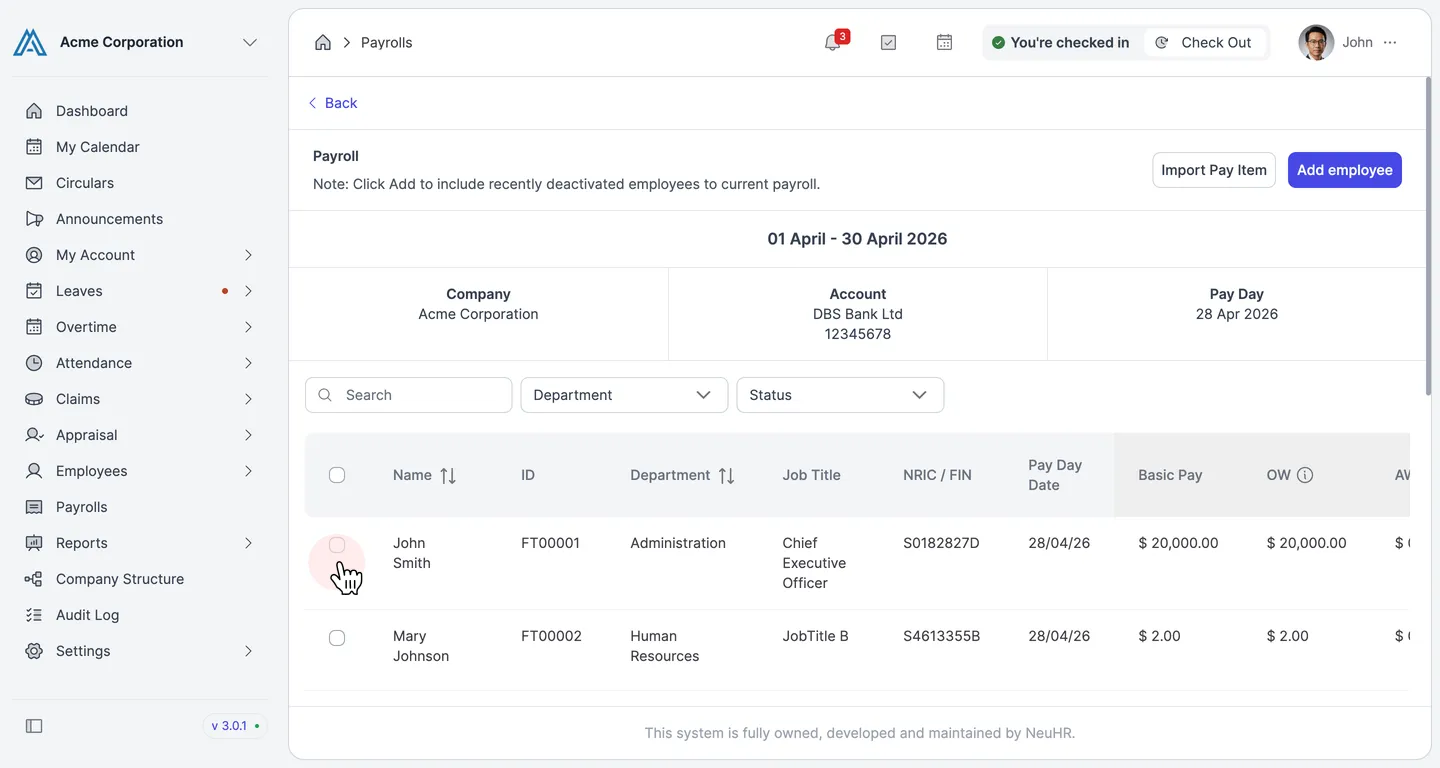1440x768 pixels.
Task: Click the Add employee button
Action: click(1345, 170)
